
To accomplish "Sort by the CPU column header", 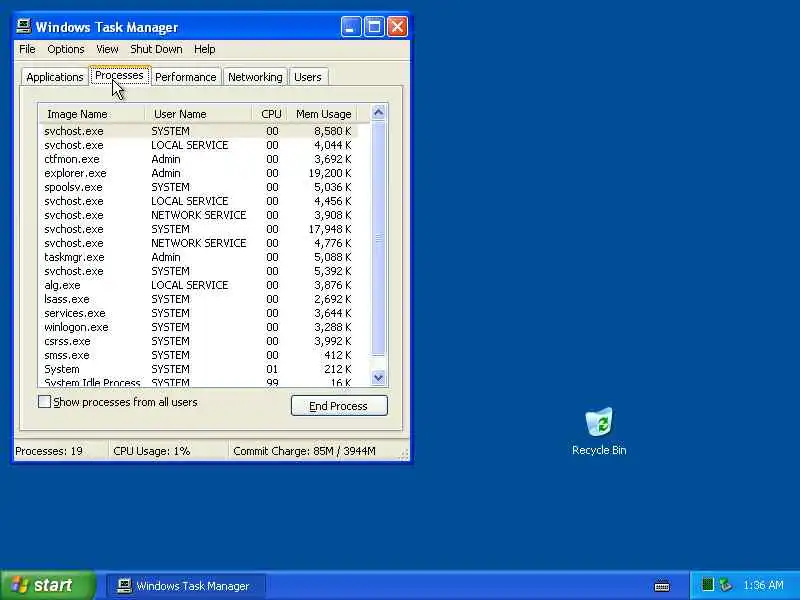I will coord(270,114).
